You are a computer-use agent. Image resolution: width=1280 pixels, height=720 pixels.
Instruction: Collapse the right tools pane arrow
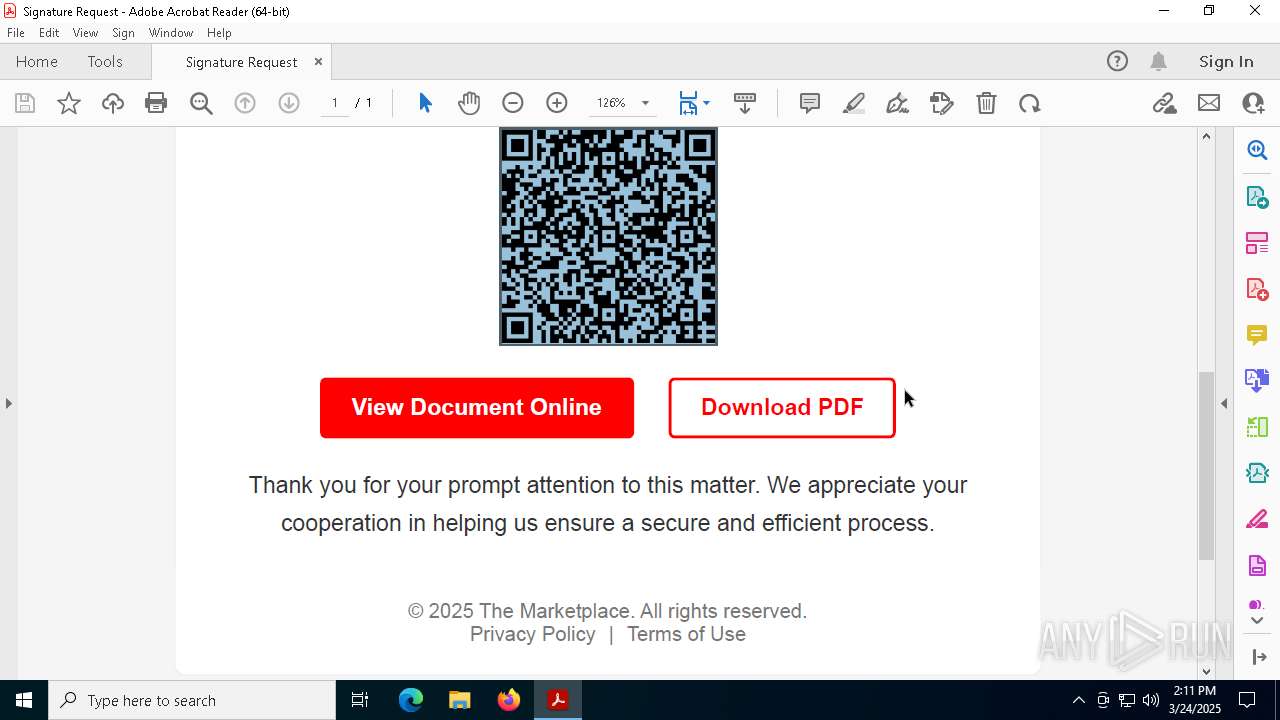(1224, 403)
